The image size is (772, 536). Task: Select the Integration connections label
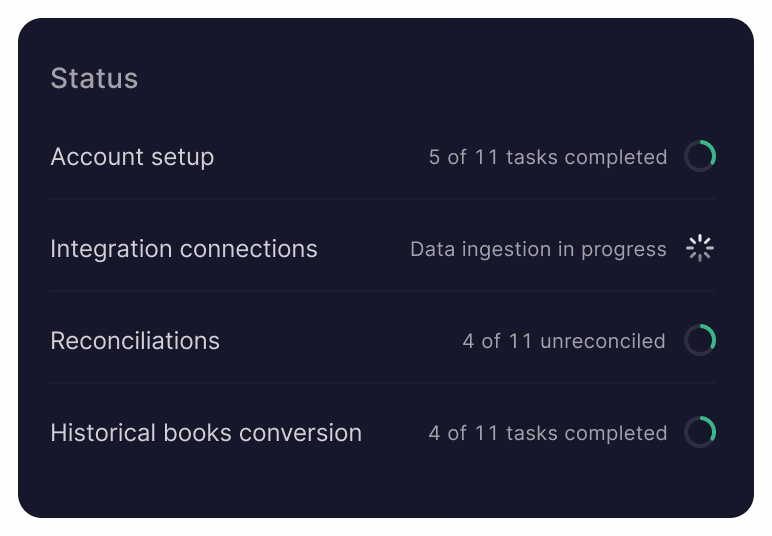184,249
